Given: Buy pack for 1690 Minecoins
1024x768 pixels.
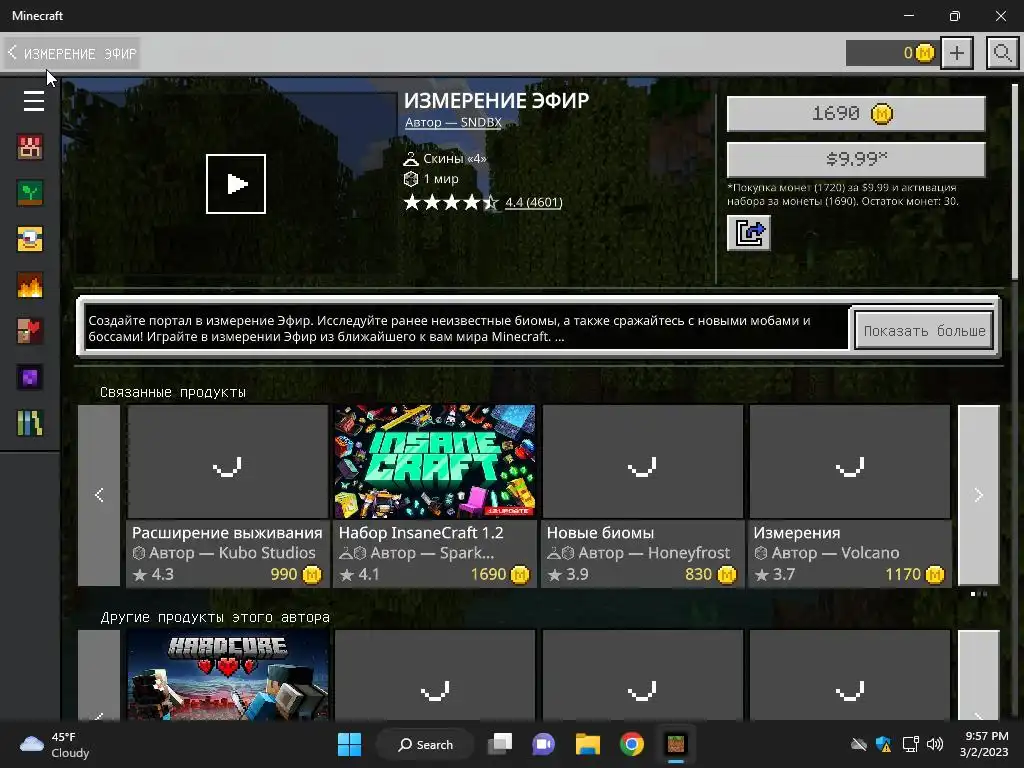Looking at the screenshot, I should (856, 114).
